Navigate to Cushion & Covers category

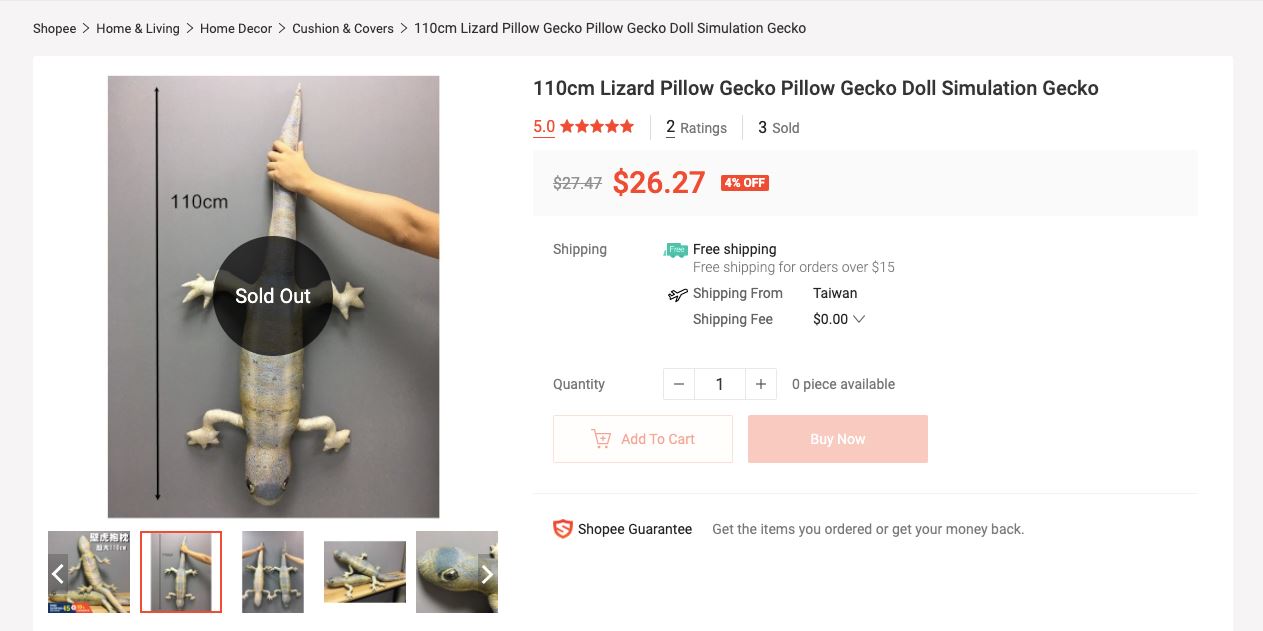tap(343, 28)
